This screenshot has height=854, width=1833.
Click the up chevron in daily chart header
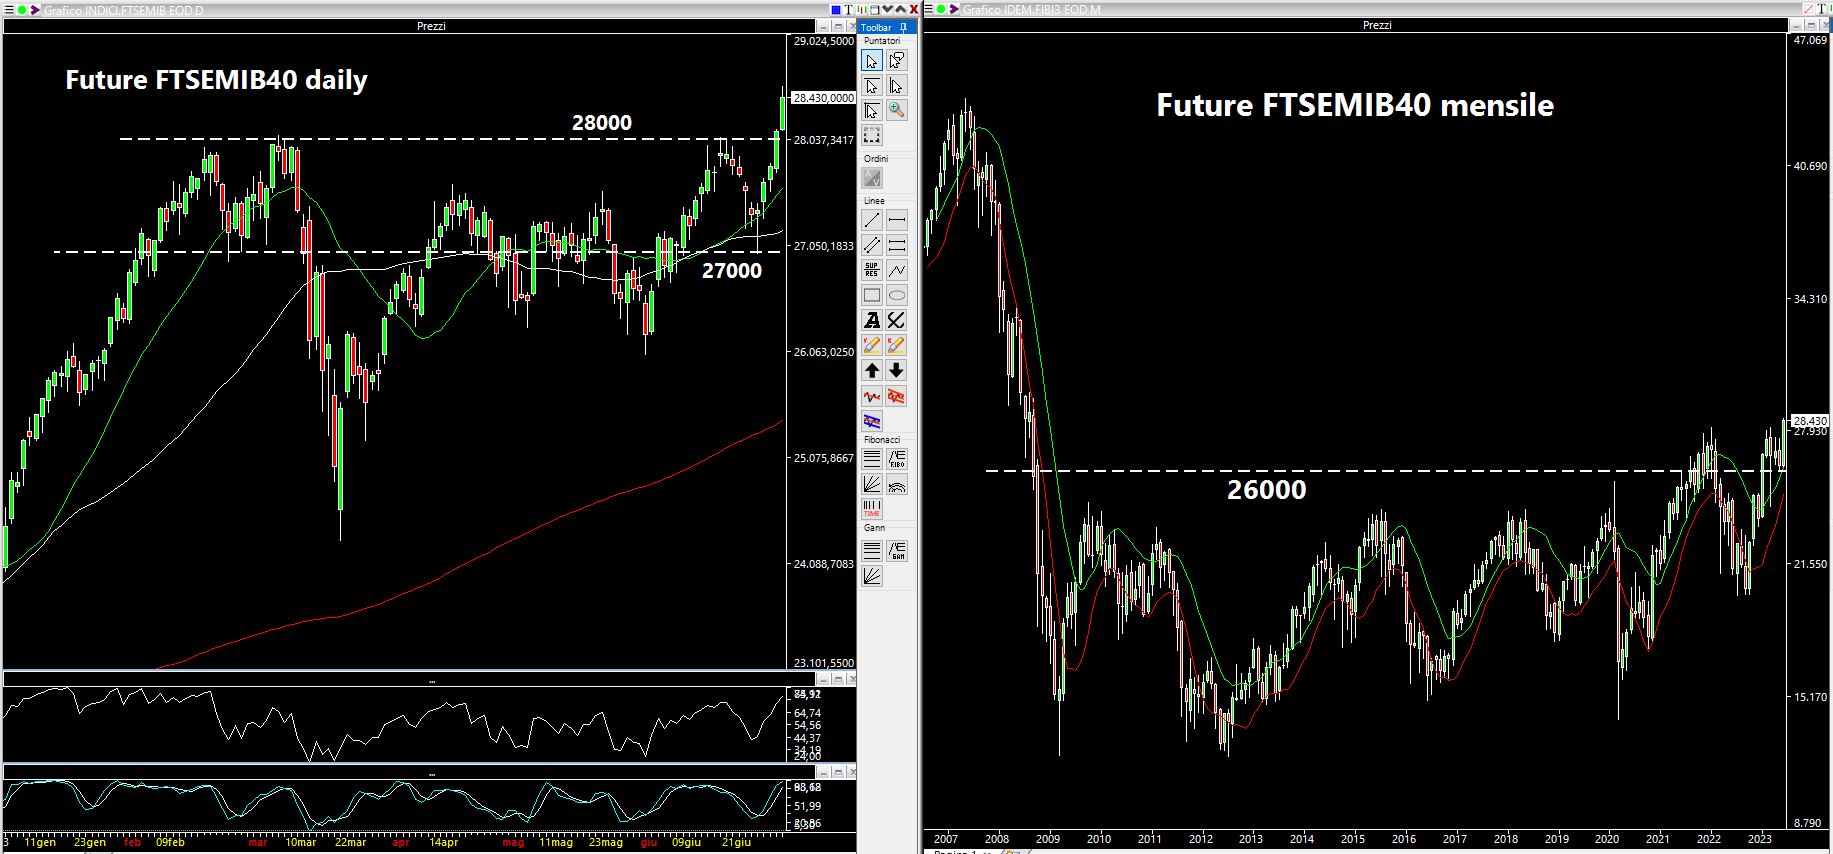901,10
